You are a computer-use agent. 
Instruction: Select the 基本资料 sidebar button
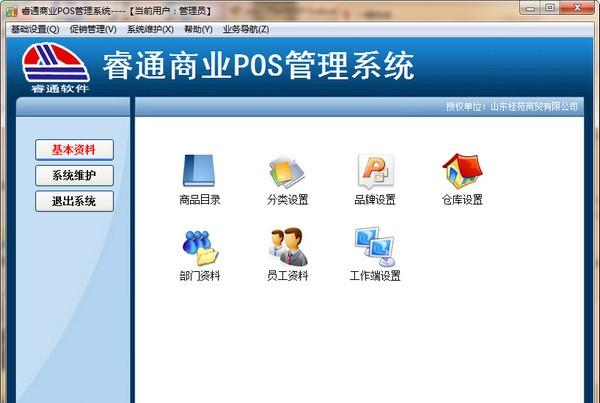pyautogui.click(x=74, y=150)
